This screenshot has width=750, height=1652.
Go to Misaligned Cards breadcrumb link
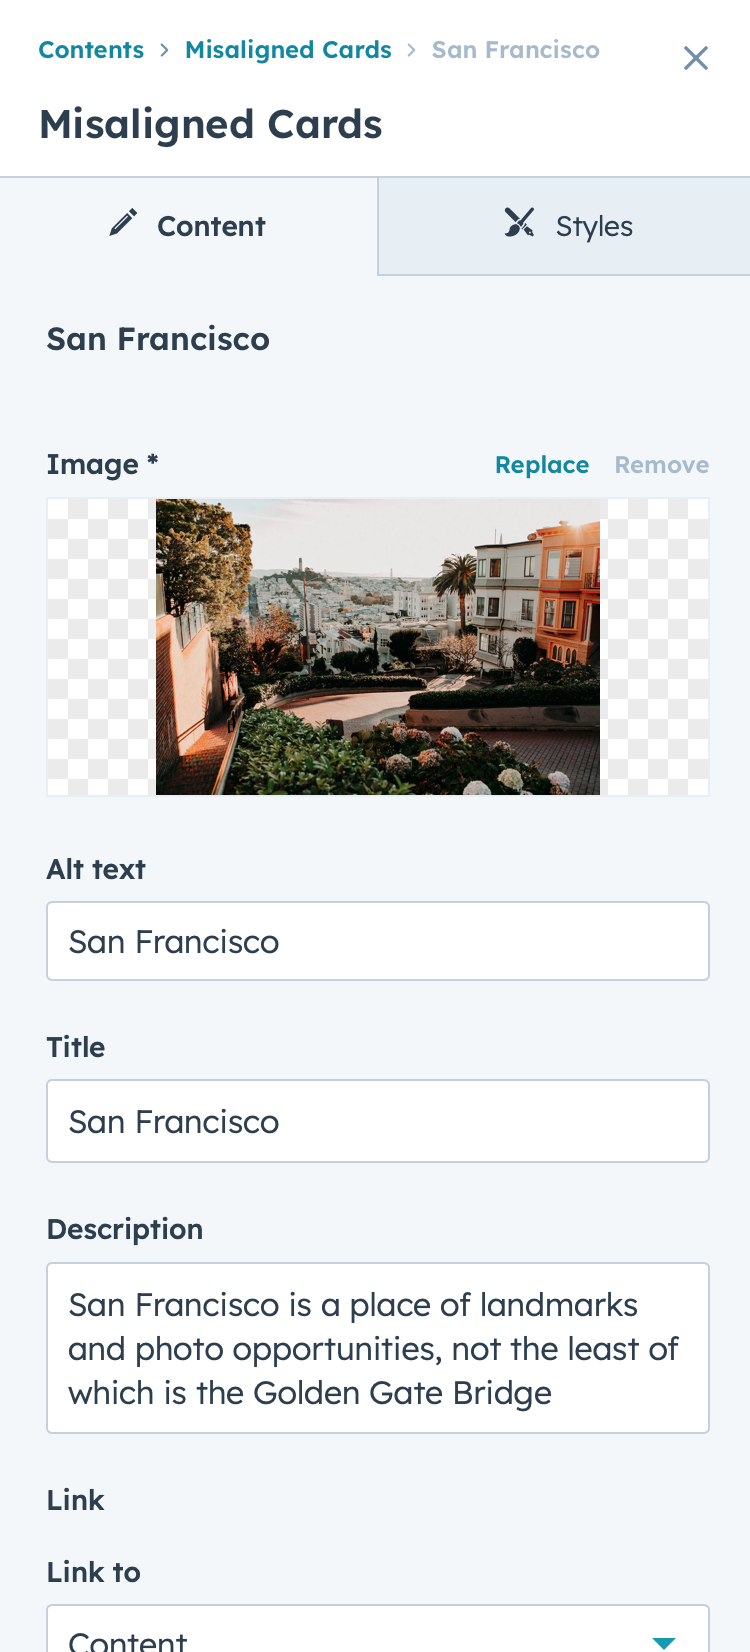(288, 50)
